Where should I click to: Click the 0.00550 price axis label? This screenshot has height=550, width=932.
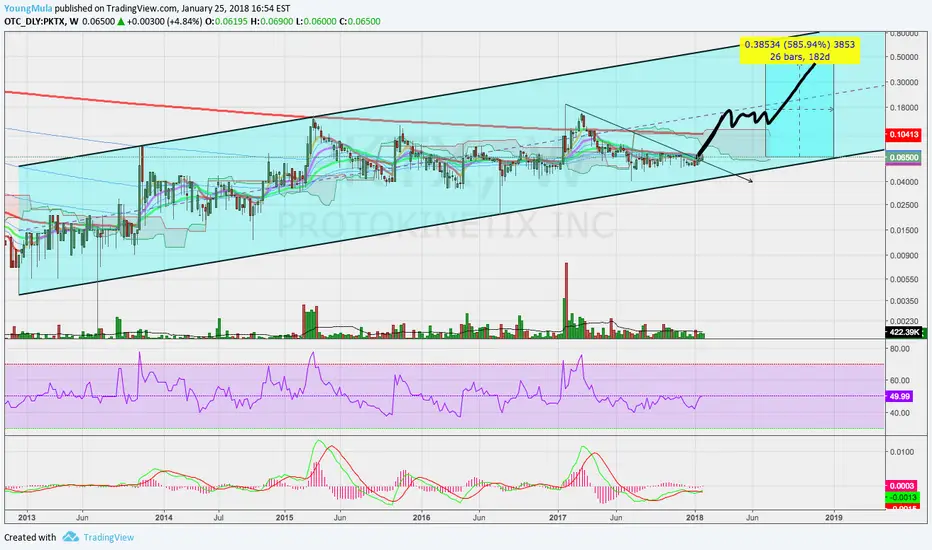point(903,279)
